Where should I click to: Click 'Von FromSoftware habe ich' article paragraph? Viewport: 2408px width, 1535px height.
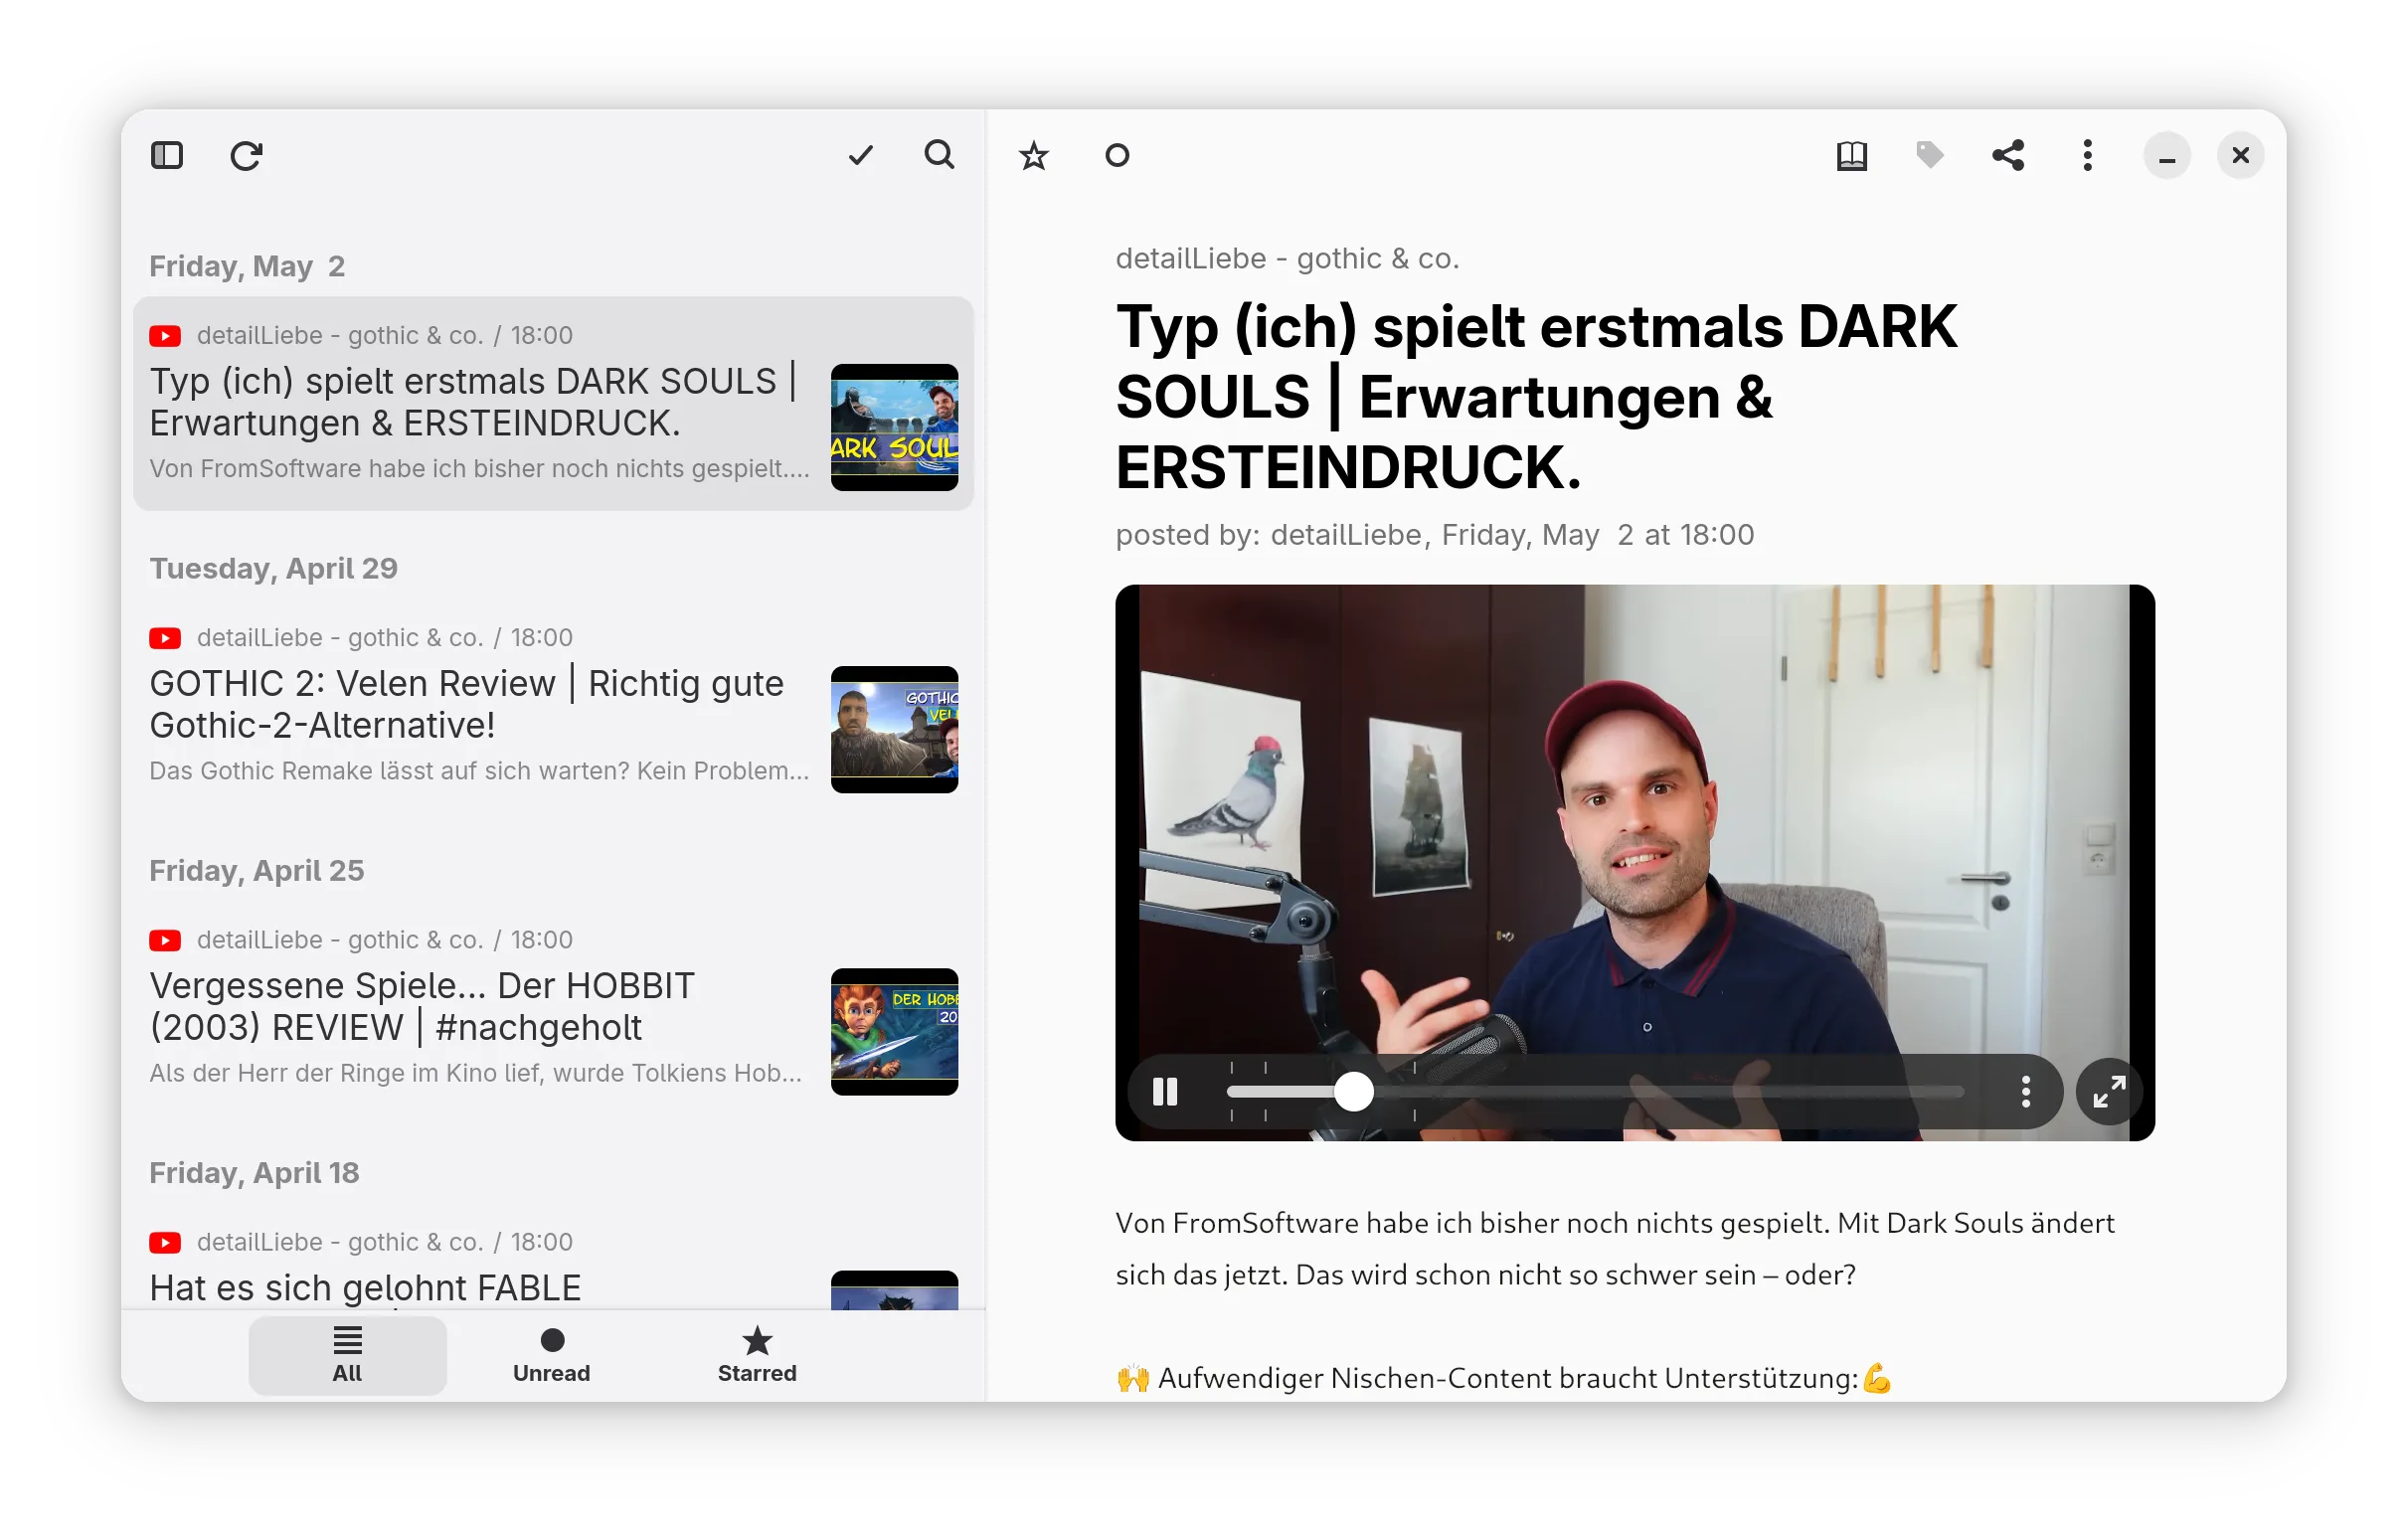point(1615,1249)
